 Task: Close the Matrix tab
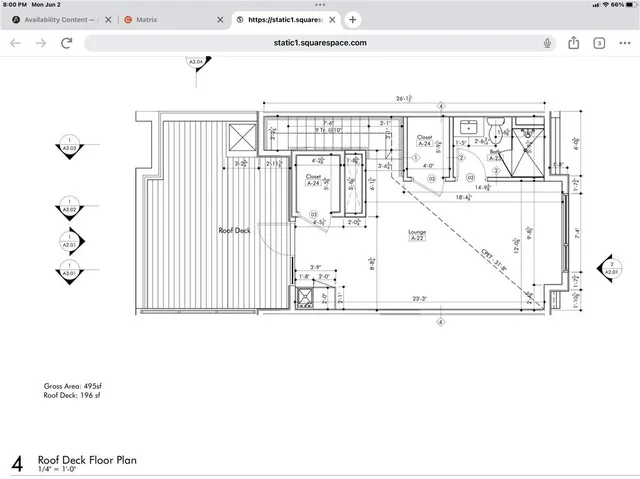[x=220, y=20]
